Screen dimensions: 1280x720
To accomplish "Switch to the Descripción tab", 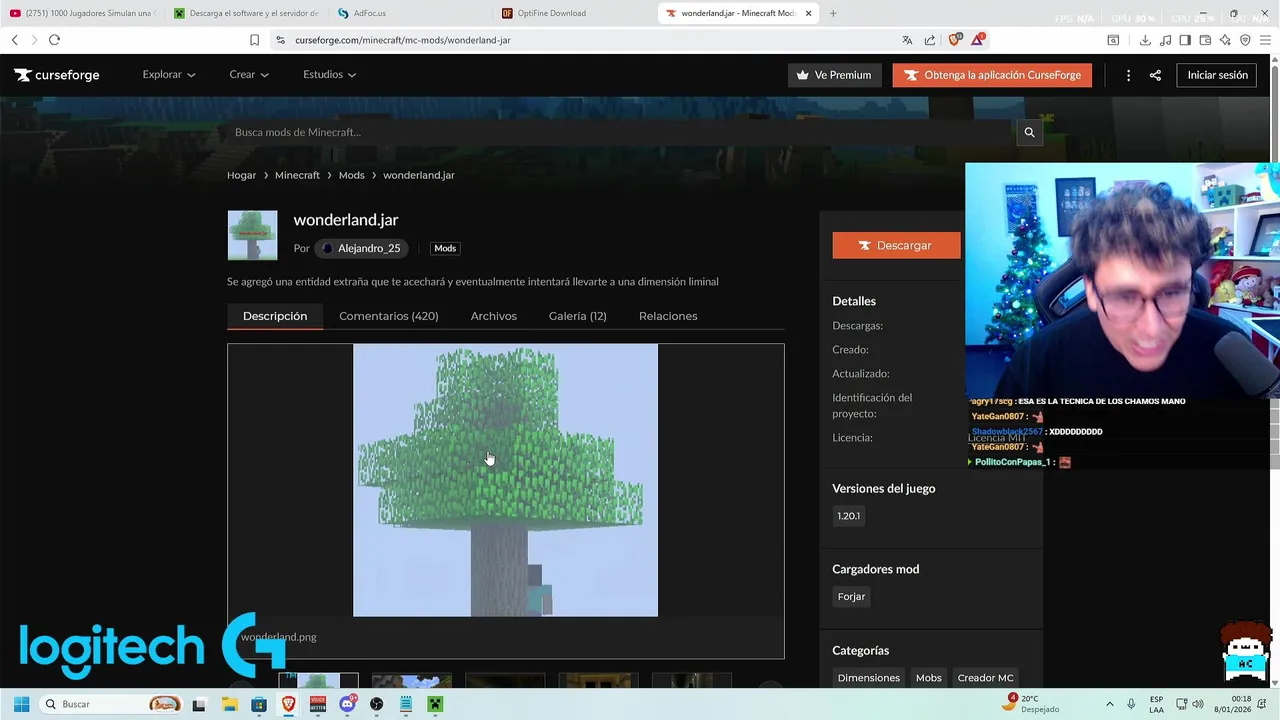I will (x=275, y=316).
